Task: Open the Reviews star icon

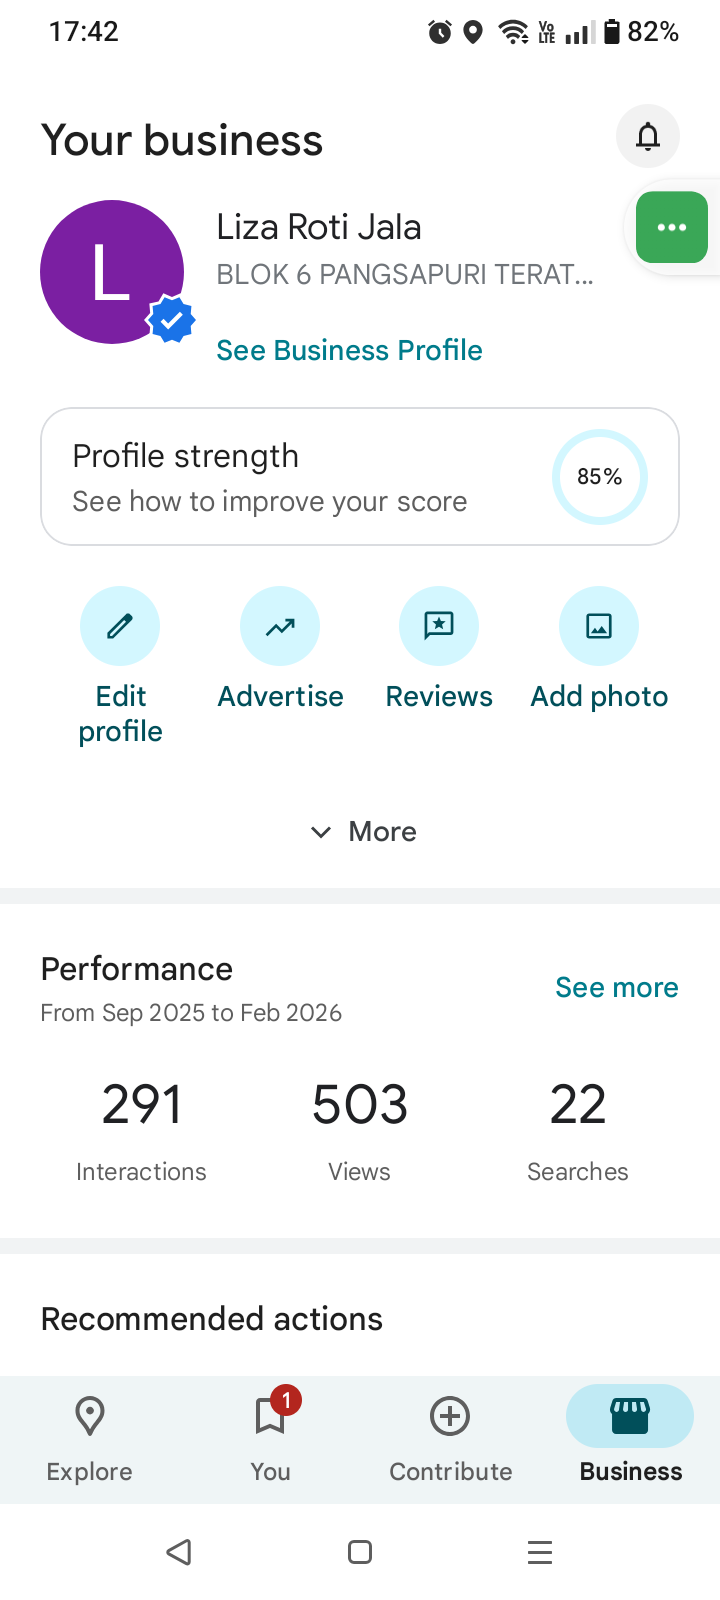Action: (x=439, y=626)
